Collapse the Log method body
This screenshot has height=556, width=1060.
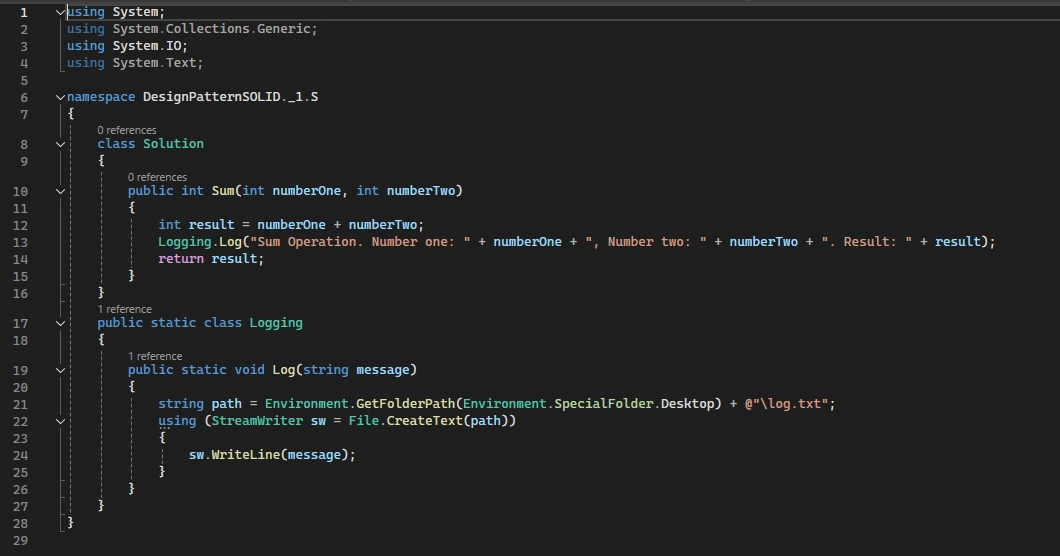point(60,371)
